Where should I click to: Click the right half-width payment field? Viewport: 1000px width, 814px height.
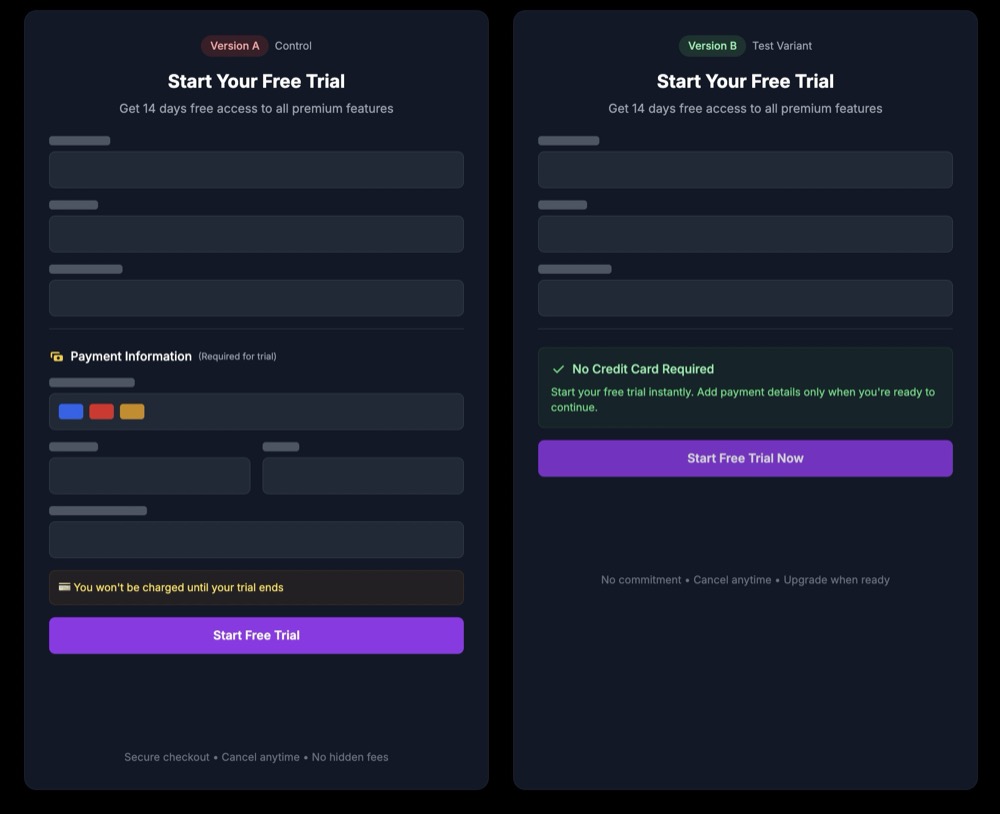(x=363, y=476)
